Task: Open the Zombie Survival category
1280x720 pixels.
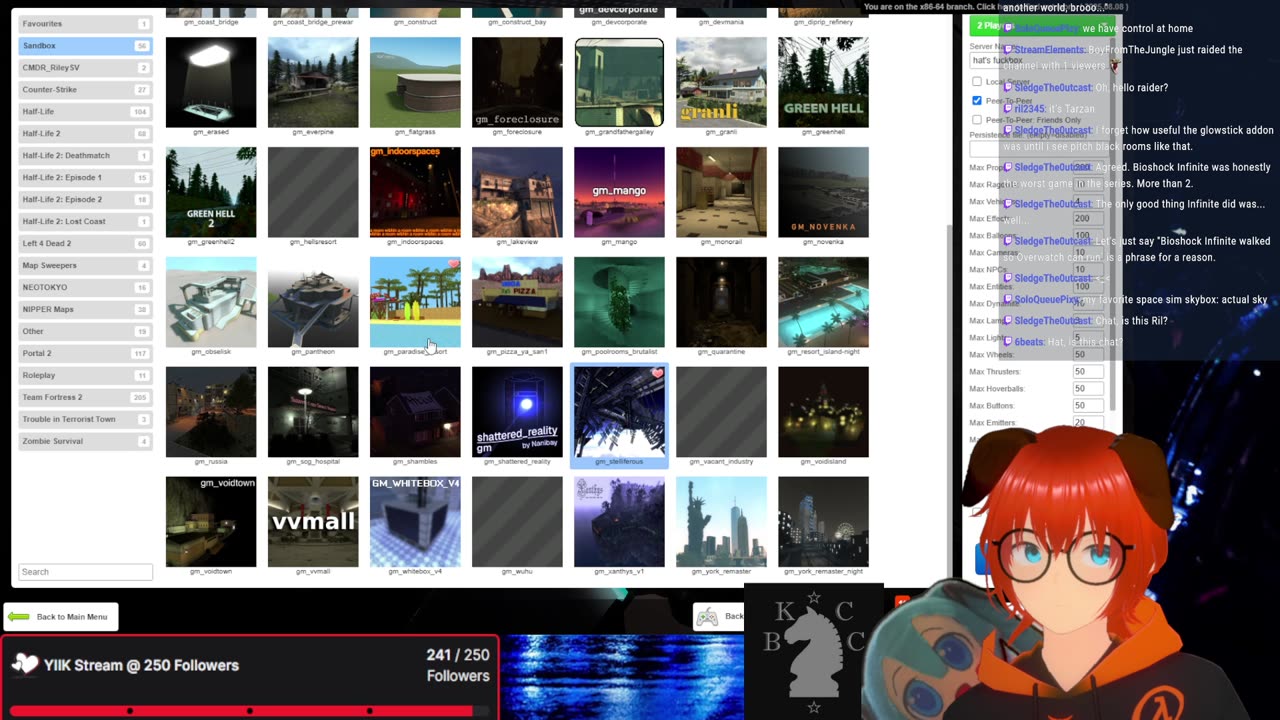Action: pyautogui.click(x=85, y=441)
